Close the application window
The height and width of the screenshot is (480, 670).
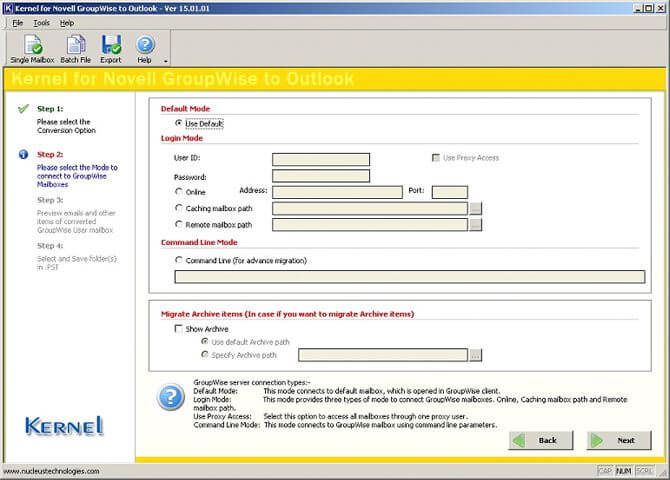click(x=661, y=8)
